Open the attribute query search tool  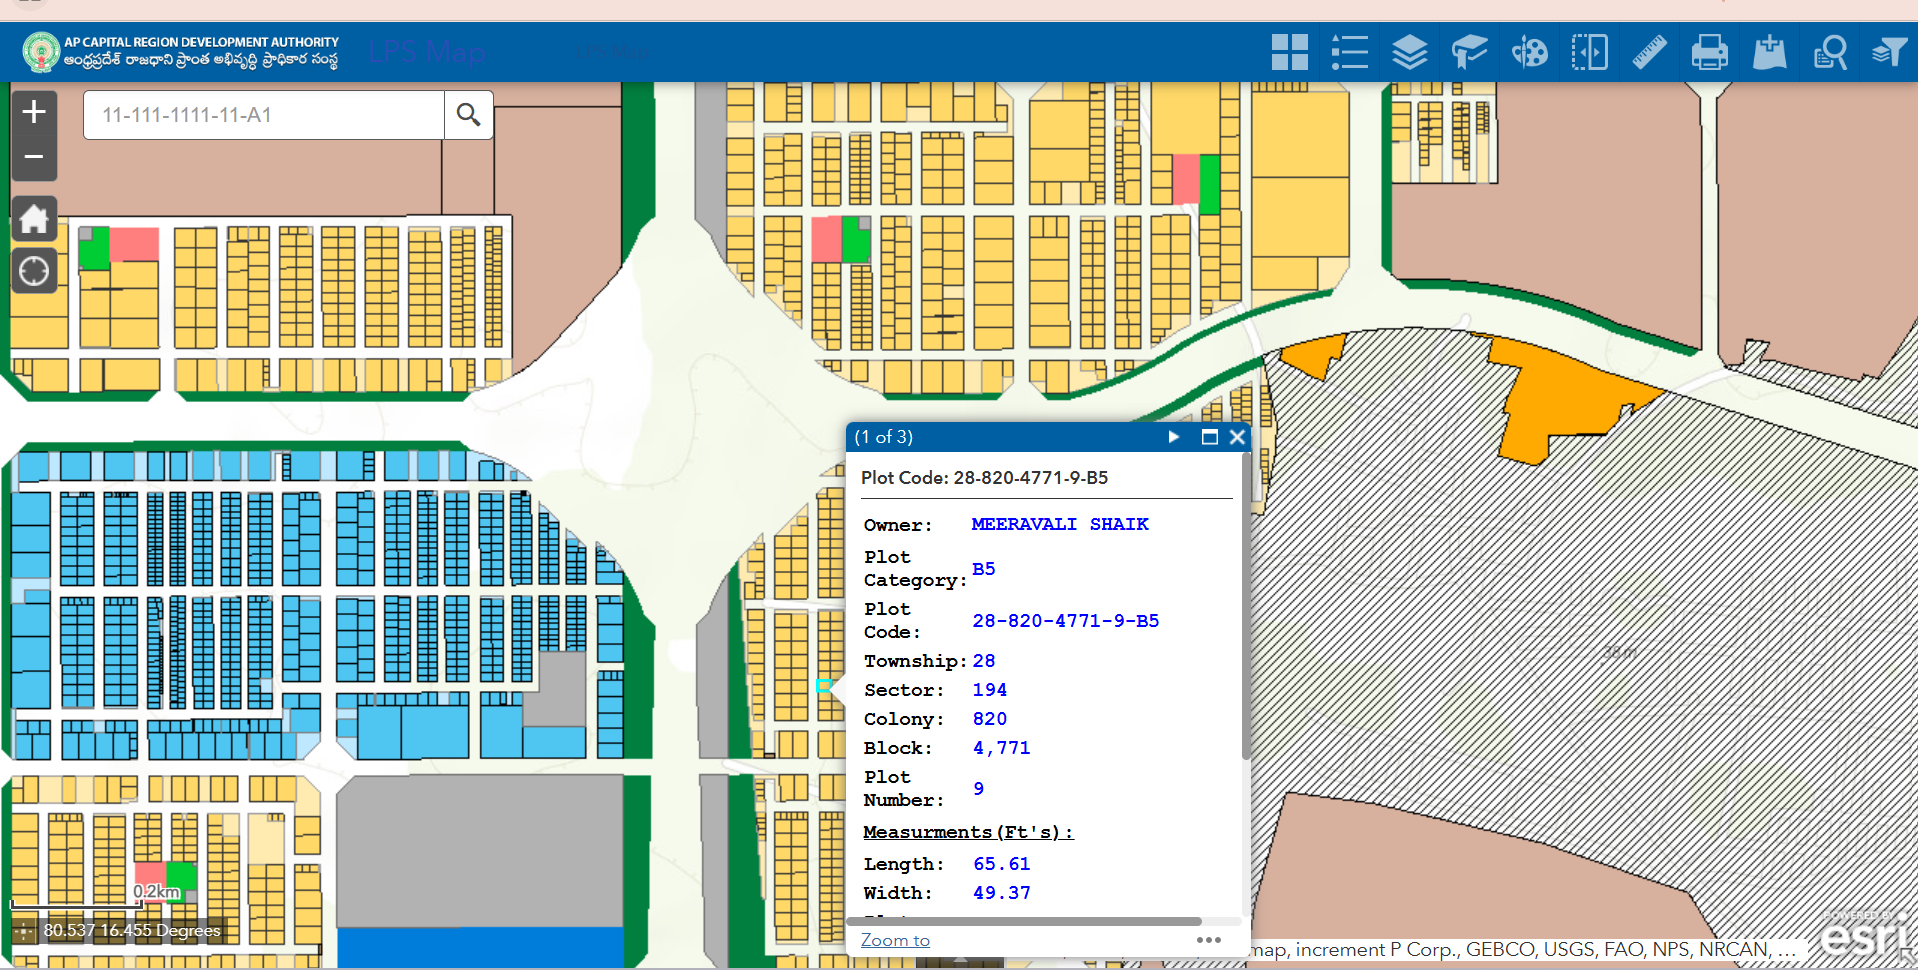[x=1829, y=51]
